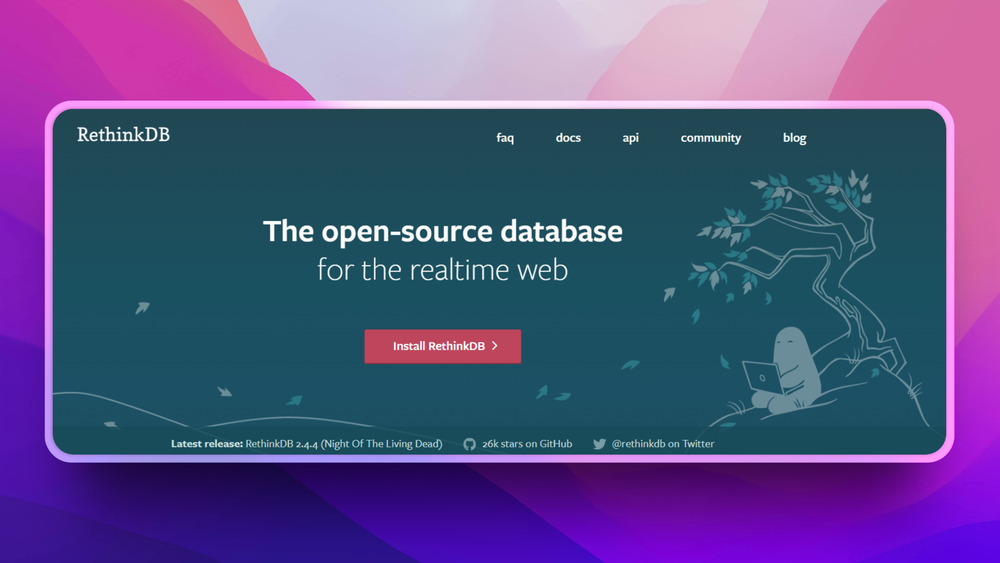Image resolution: width=1000 pixels, height=563 pixels.
Task: Open the faq page
Action: [505, 138]
